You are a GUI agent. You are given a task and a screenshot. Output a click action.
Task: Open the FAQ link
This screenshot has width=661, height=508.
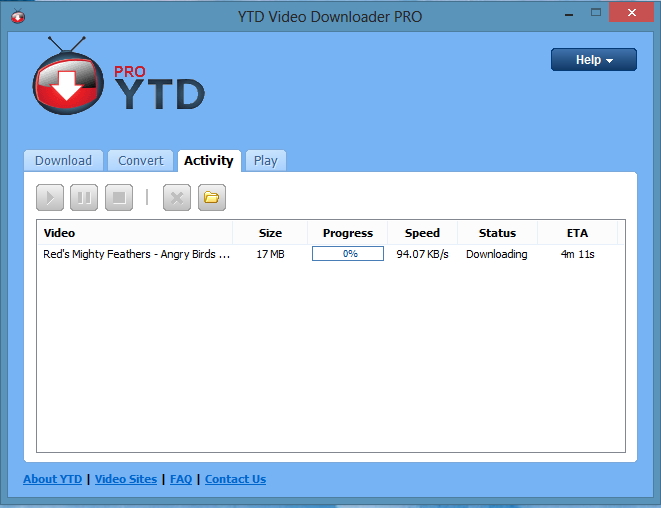(x=181, y=479)
